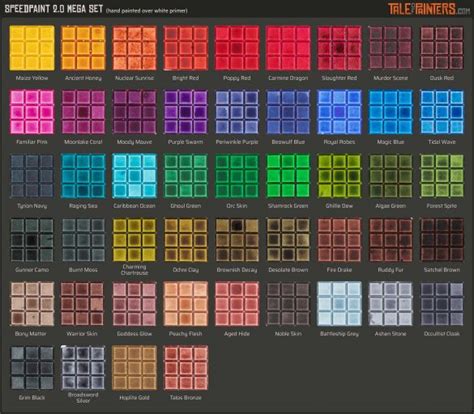Click the Bony Matter swatch
This screenshot has width=474, height=414.
pyautogui.click(x=32, y=304)
